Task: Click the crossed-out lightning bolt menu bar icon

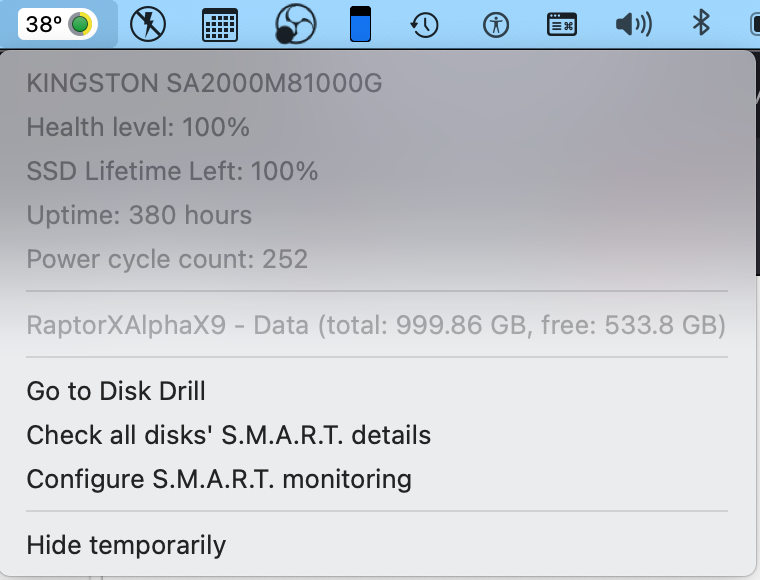Action: click(x=148, y=24)
